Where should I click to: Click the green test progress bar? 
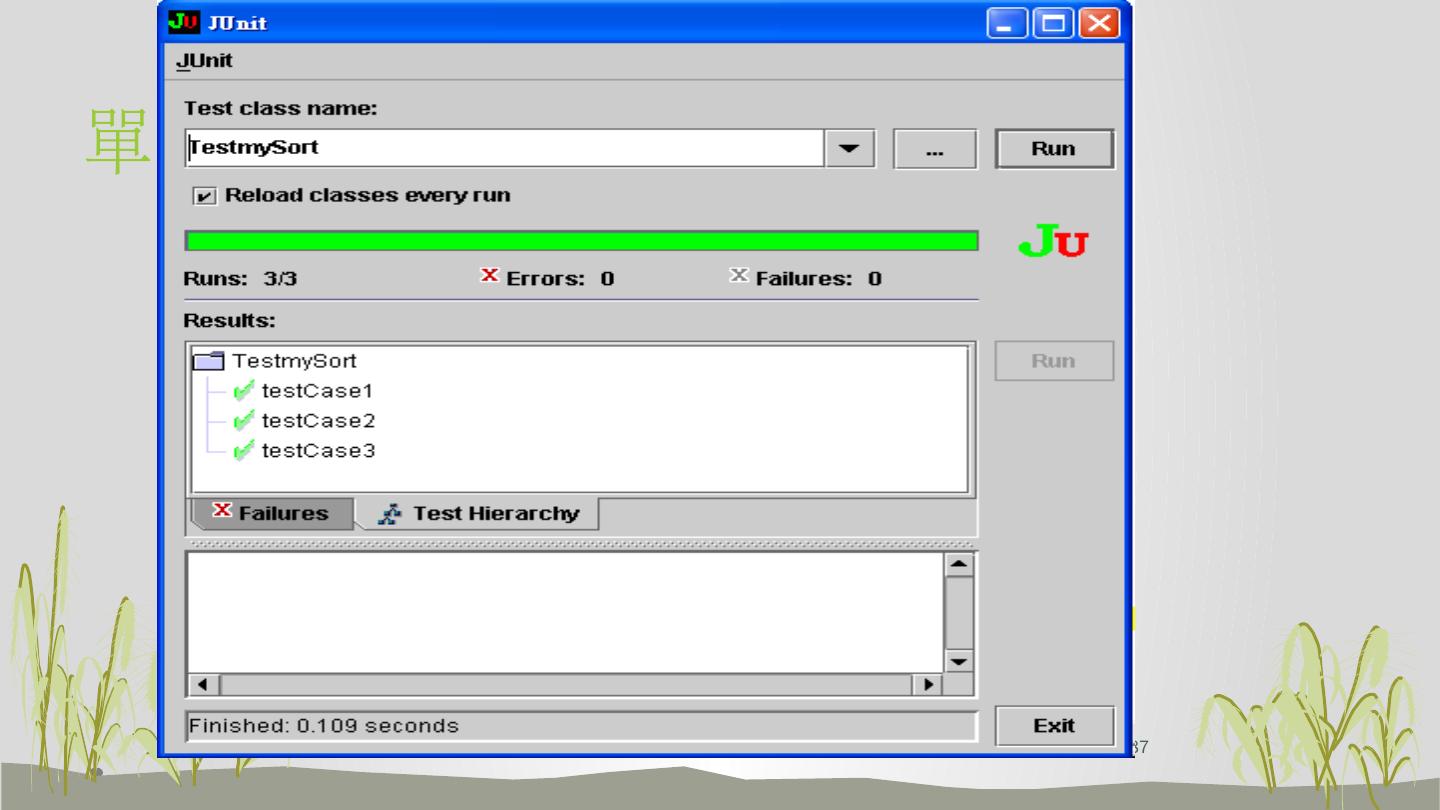[582, 241]
